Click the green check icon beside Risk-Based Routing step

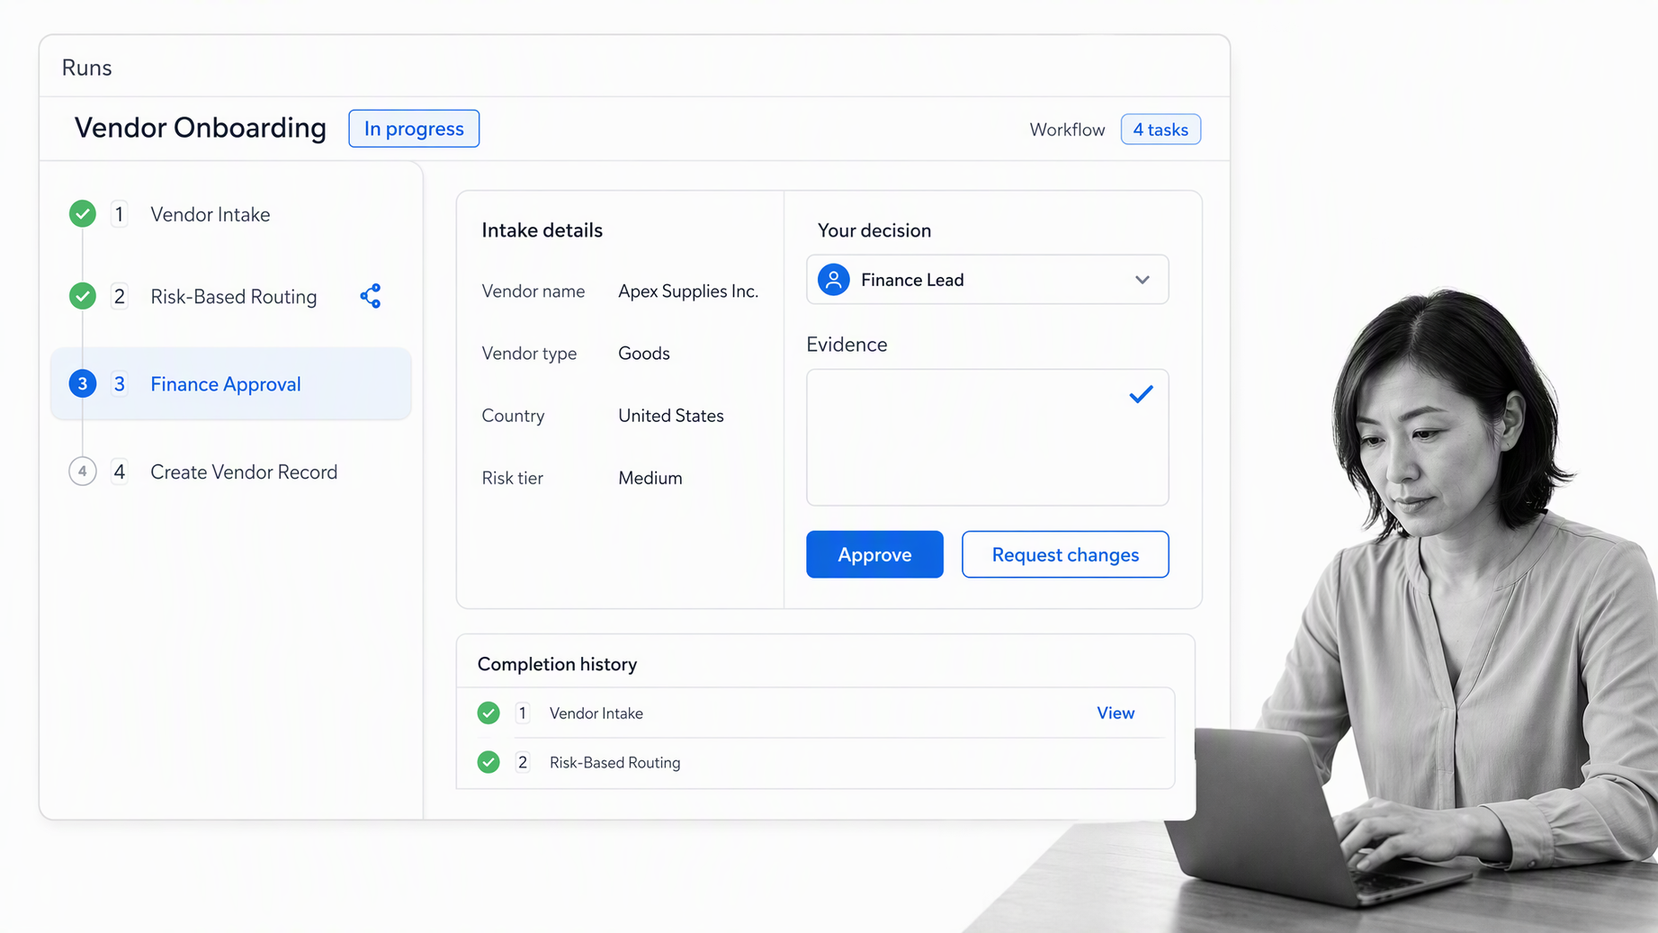point(82,296)
